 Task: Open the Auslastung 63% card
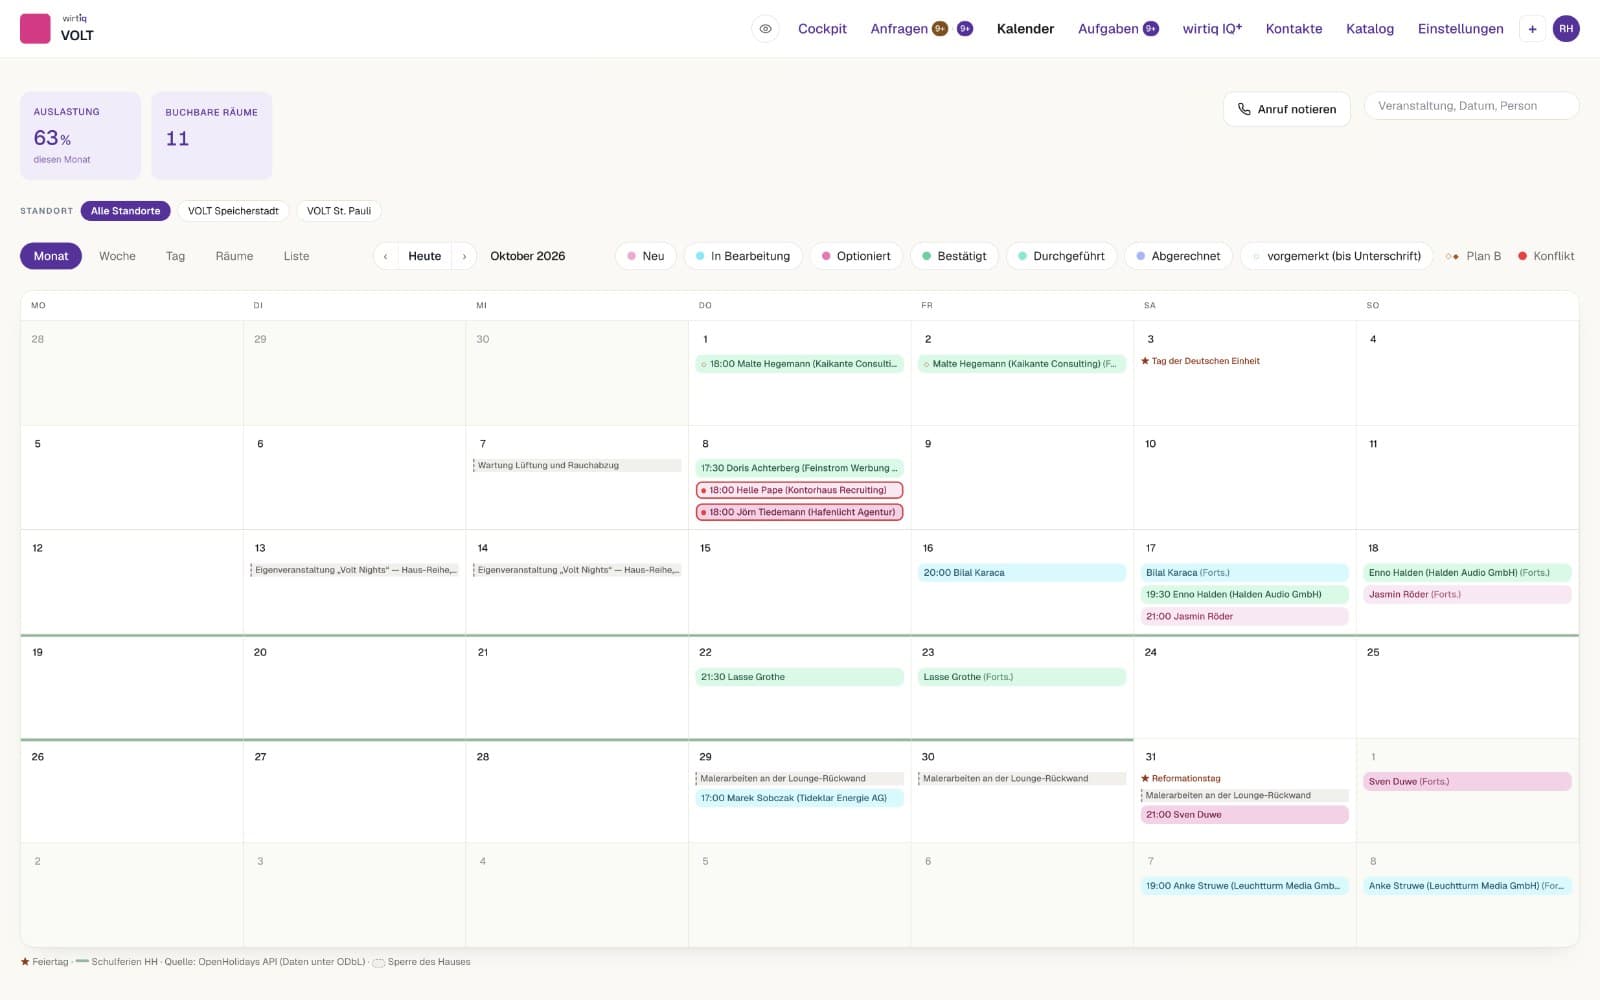pyautogui.click(x=80, y=136)
